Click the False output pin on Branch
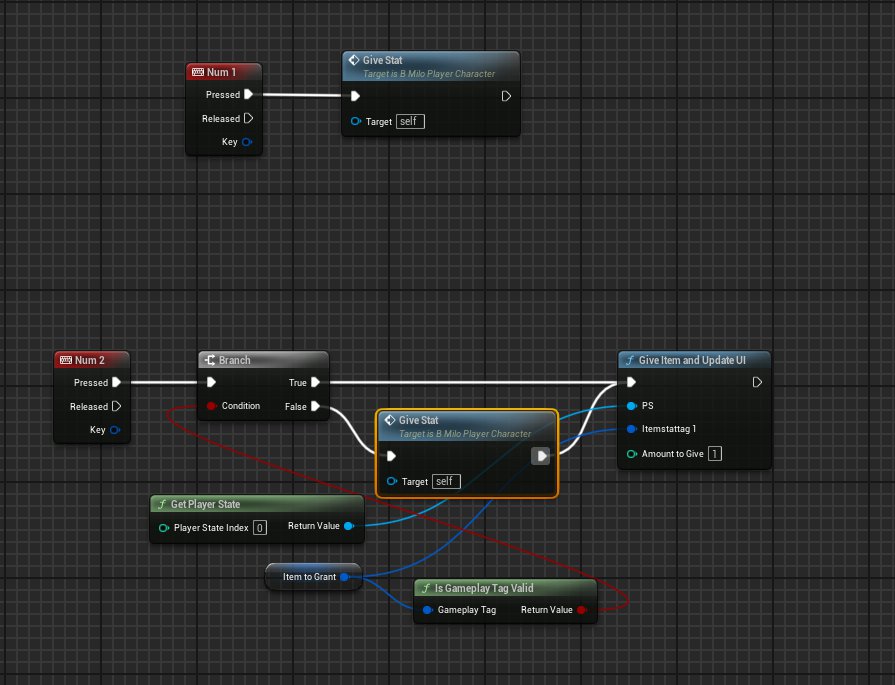The height and width of the screenshot is (685, 895). point(315,406)
